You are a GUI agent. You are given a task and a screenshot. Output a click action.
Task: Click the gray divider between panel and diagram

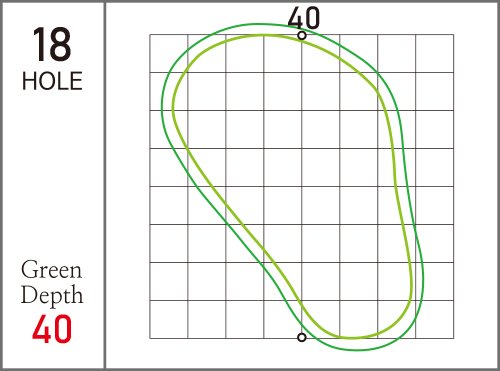(x=105, y=185)
